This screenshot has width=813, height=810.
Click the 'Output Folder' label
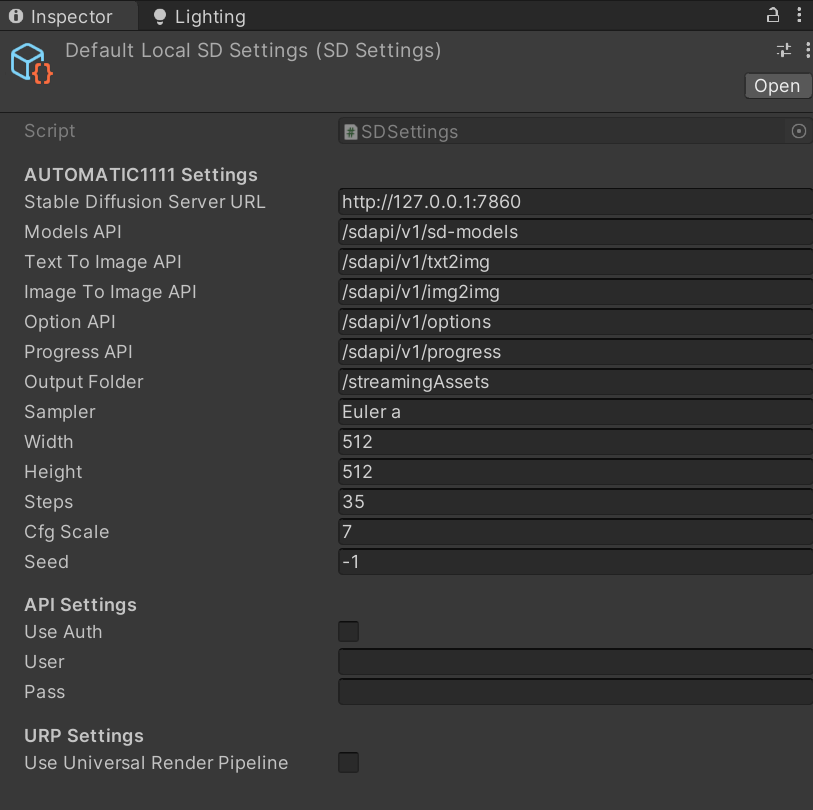click(84, 382)
